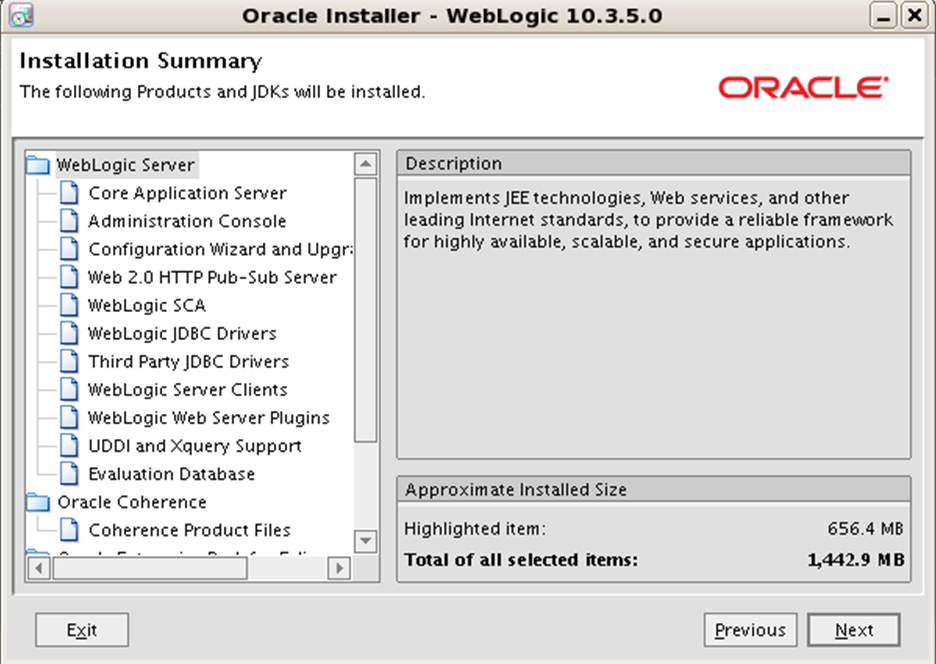Image resolution: width=936 pixels, height=664 pixels.
Task: Click the vertical scrollbar thumb in tree
Action: click(365, 310)
